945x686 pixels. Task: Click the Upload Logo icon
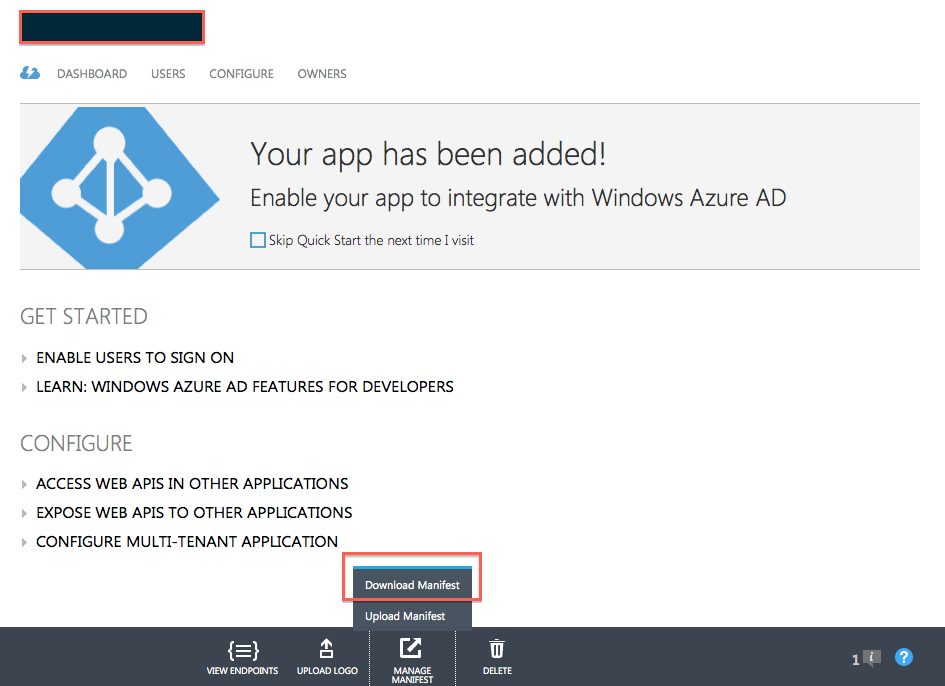pyautogui.click(x=327, y=649)
